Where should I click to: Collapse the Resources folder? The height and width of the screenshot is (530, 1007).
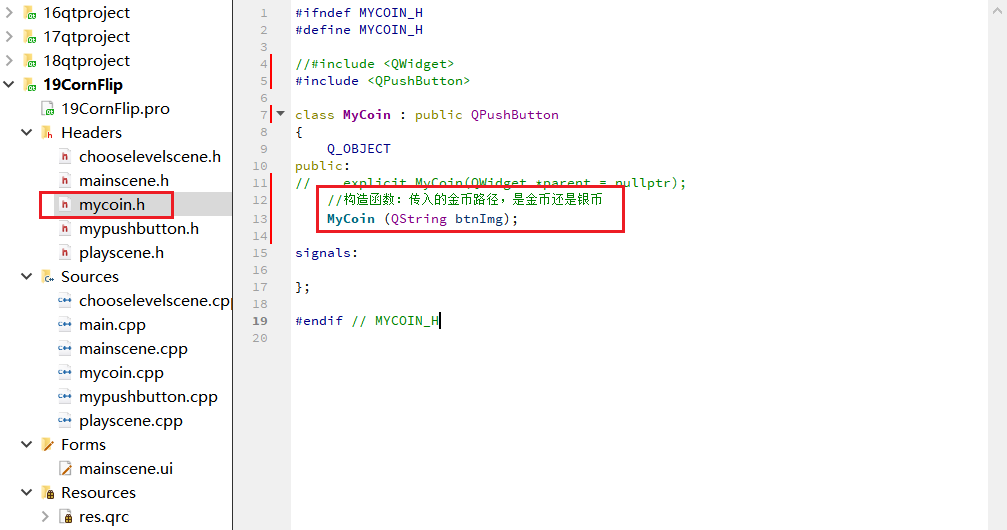[x=27, y=493]
